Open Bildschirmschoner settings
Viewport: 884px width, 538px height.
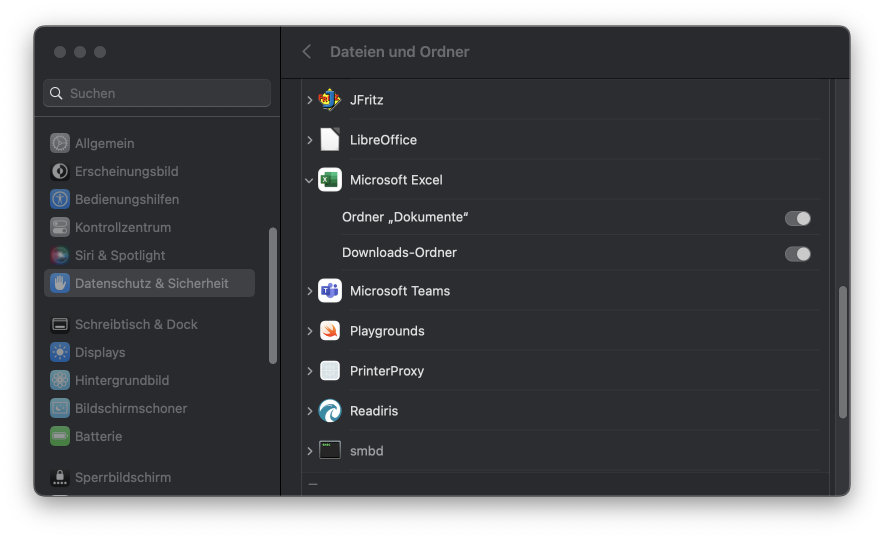click(x=149, y=408)
